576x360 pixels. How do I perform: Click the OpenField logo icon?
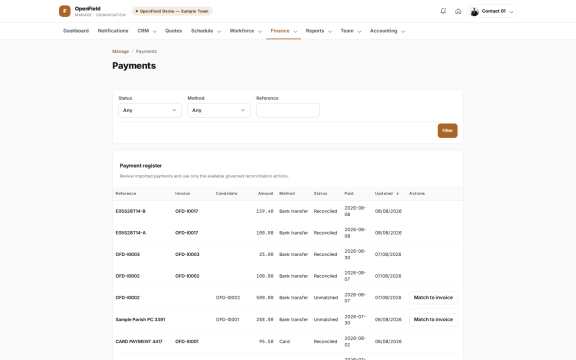point(65,11)
